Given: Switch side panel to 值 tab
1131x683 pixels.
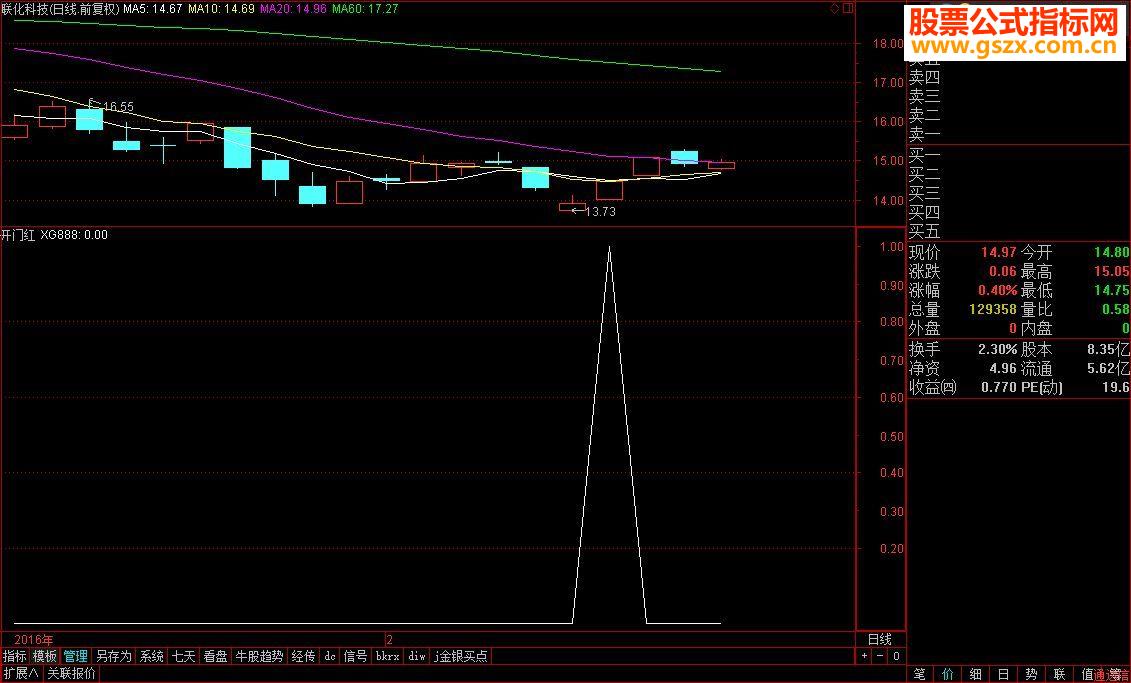Looking at the screenshot, I should 1088,674.
